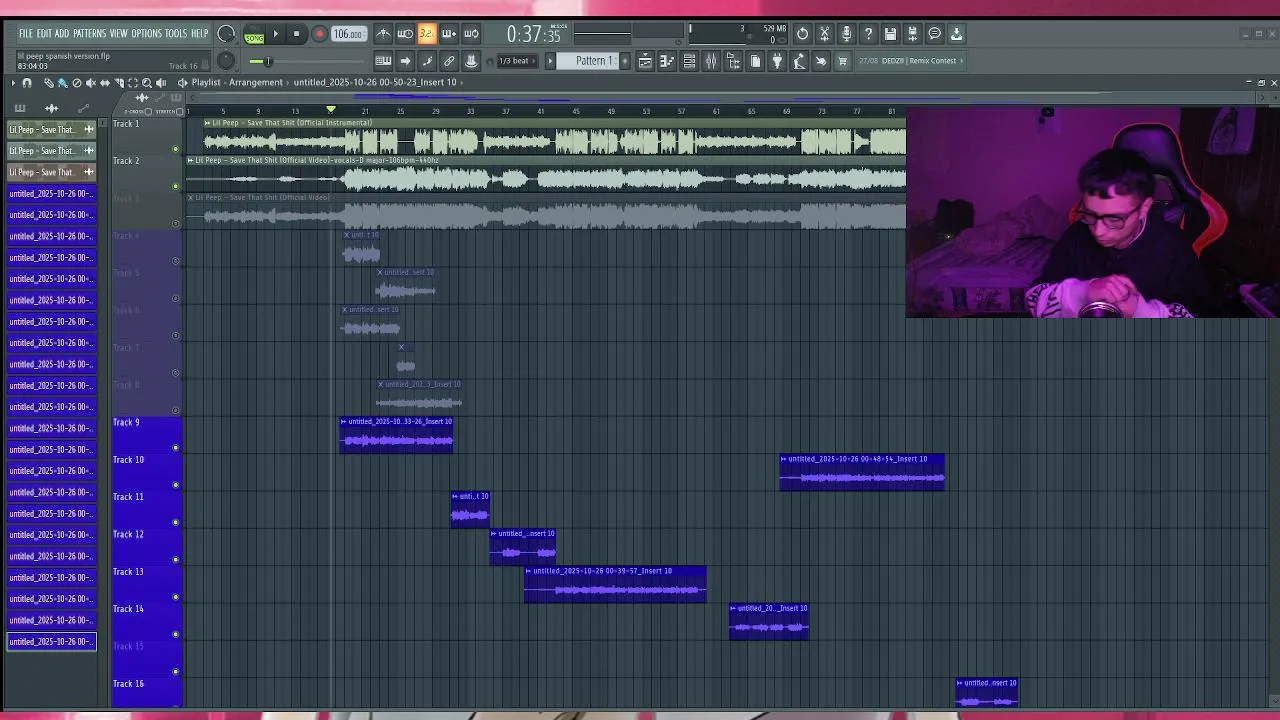Stop playback with the Stop button
Image resolution: width=1280 pixels, height=720 pixels.
(x=296, y=34)
